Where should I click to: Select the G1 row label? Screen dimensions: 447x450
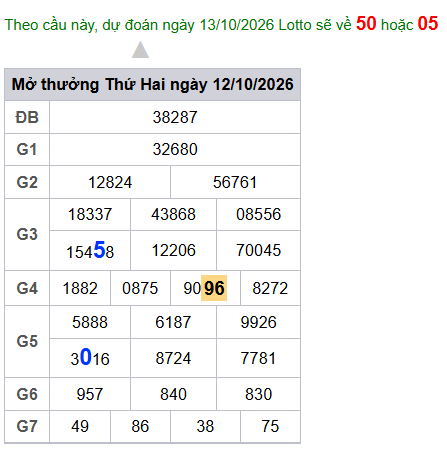(27, 149)
